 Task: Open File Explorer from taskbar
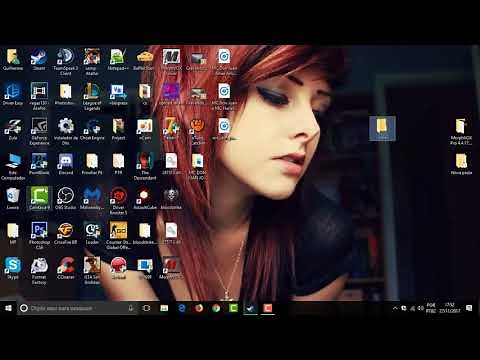tap(164, 308)
